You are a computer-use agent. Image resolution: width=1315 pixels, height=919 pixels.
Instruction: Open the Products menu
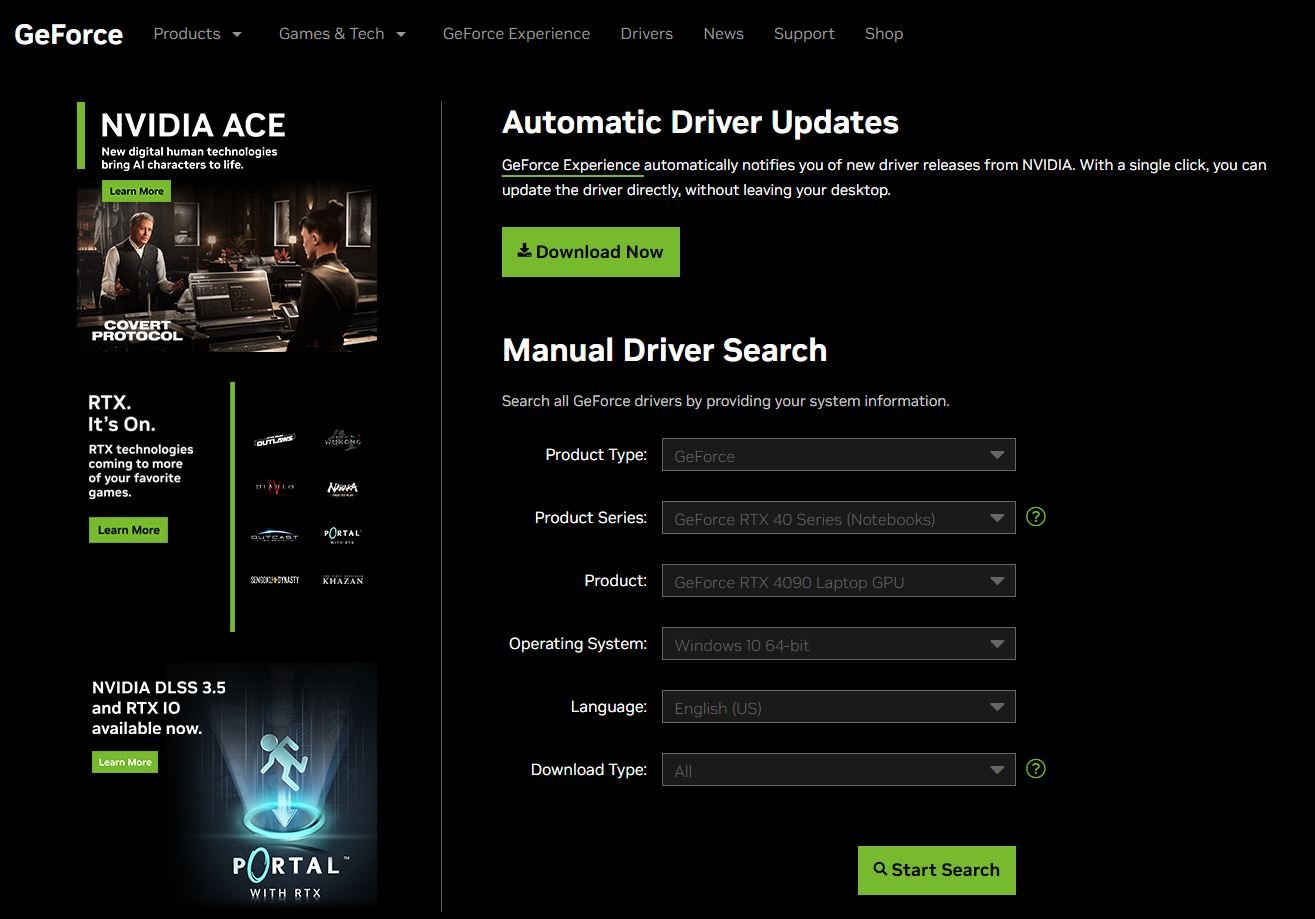(198, 34)
